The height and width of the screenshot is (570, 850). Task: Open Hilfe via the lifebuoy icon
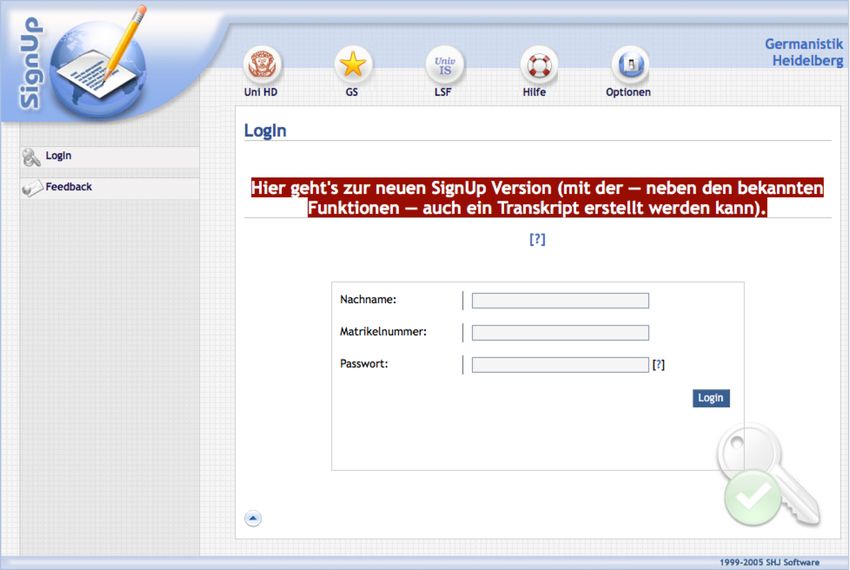pyautogui.click(x=538, y=66)
